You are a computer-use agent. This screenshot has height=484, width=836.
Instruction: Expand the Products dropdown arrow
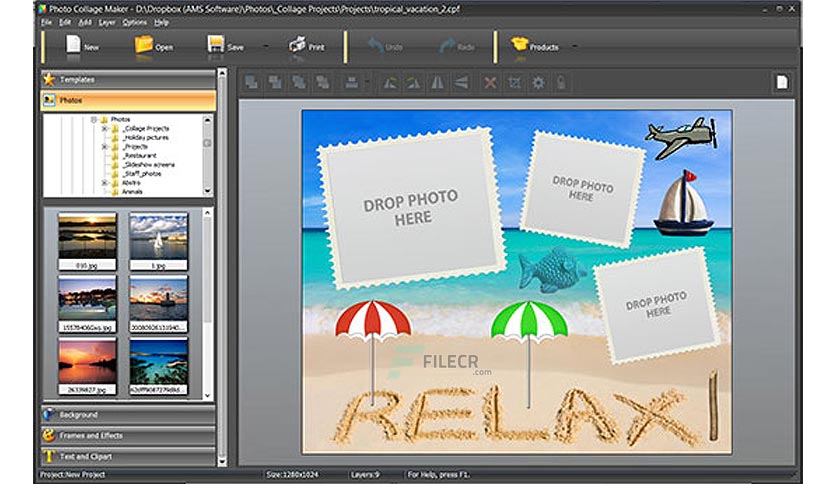tap(574, 46)
